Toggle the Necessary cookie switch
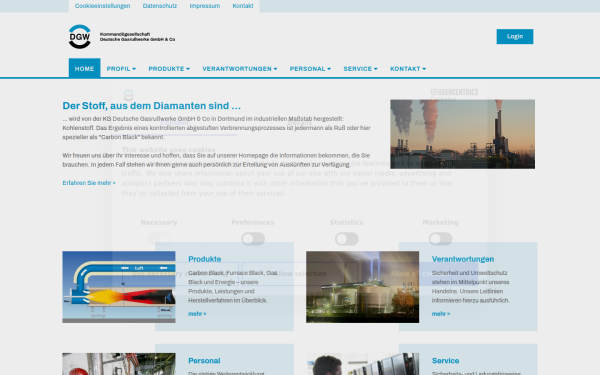Screen dimensions: 600x375 click(159, 239)
